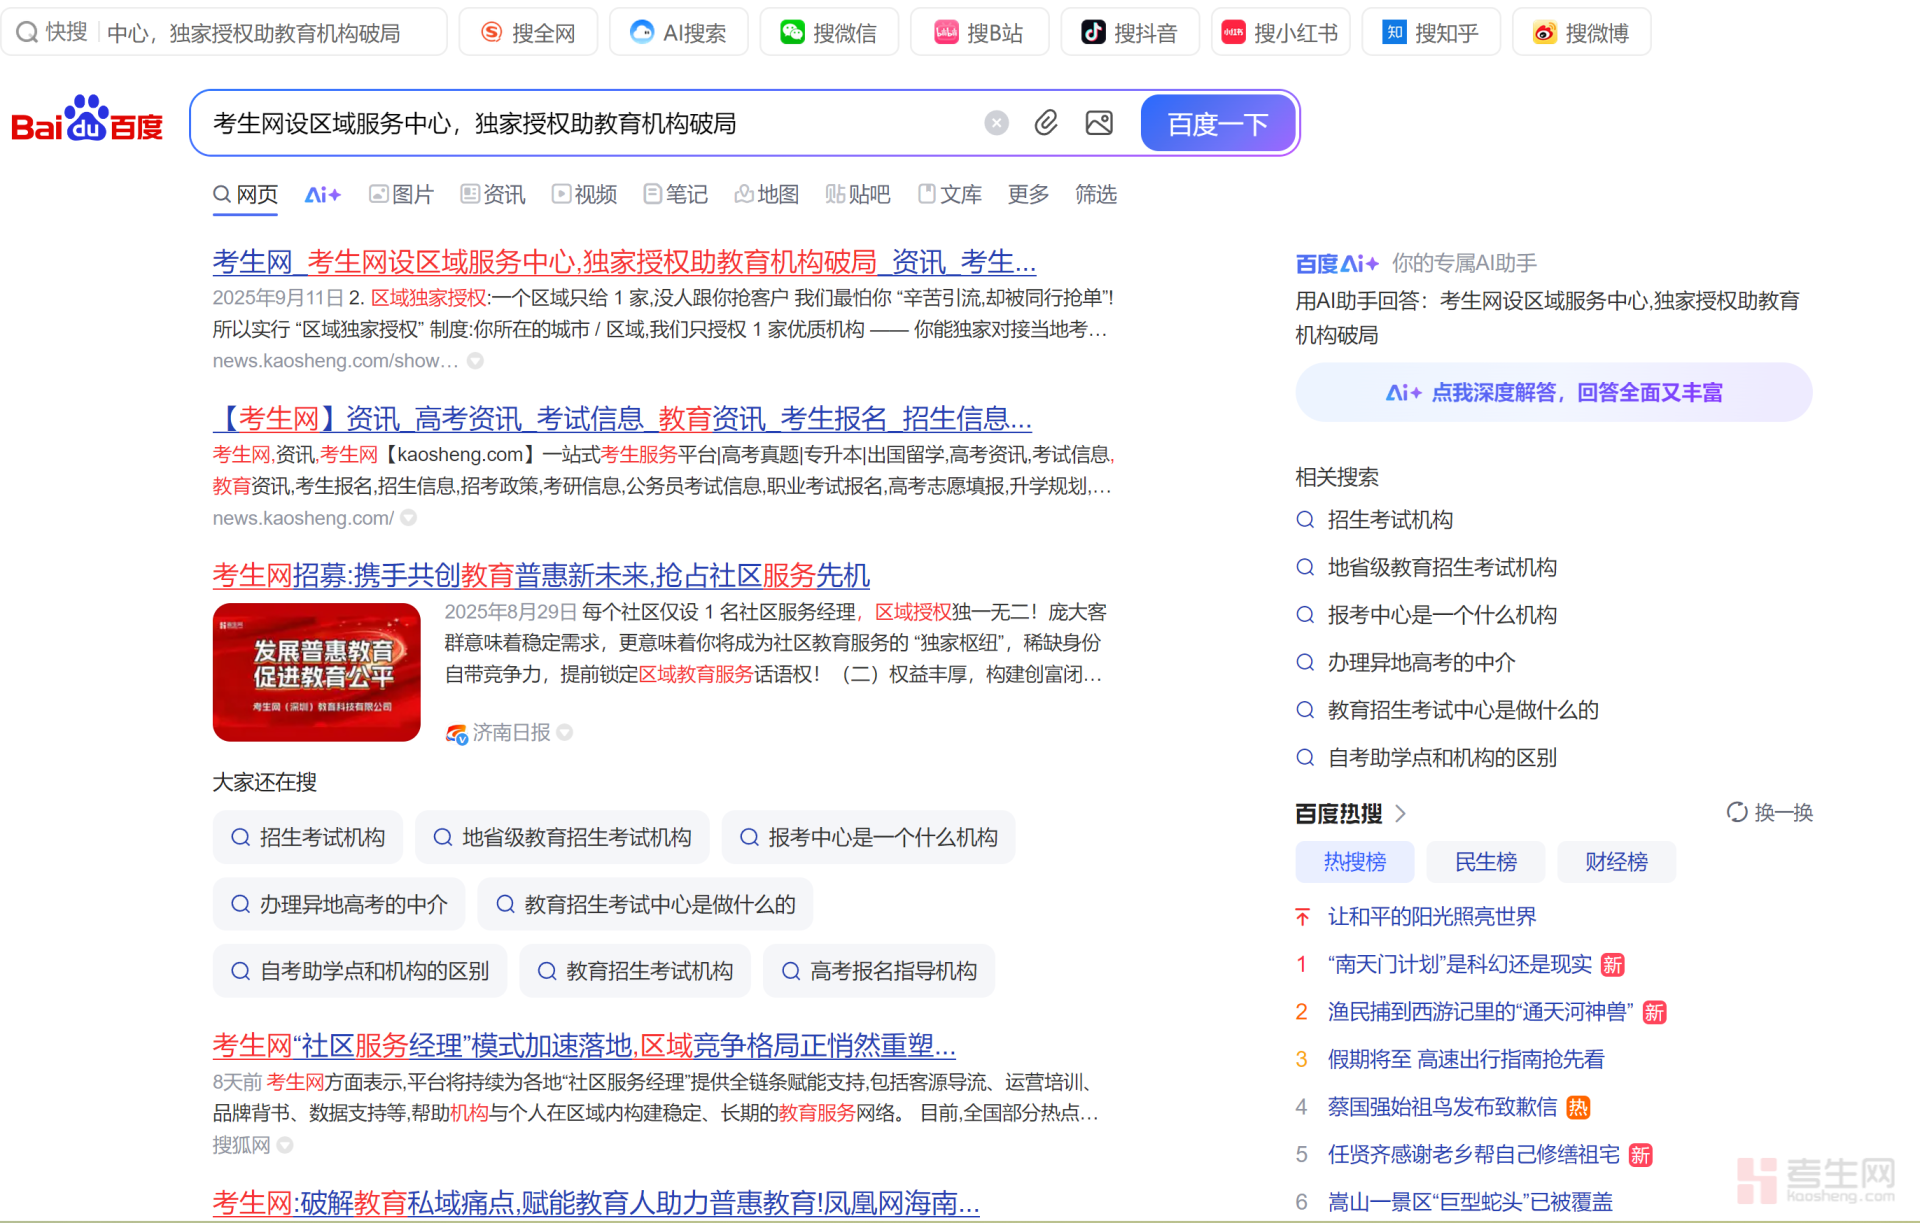
Task: Open 搜微博 Weibo search shortcut
Action: tap(1581, 33)
